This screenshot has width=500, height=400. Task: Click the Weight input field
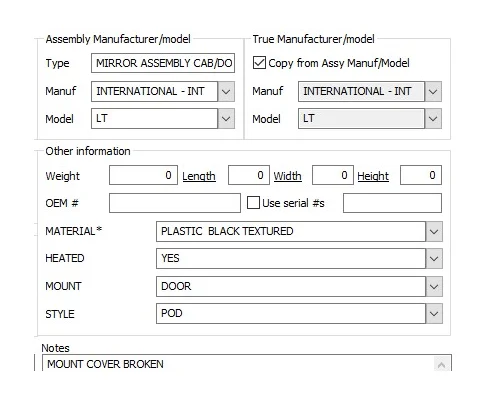click(x=143, y=175)
